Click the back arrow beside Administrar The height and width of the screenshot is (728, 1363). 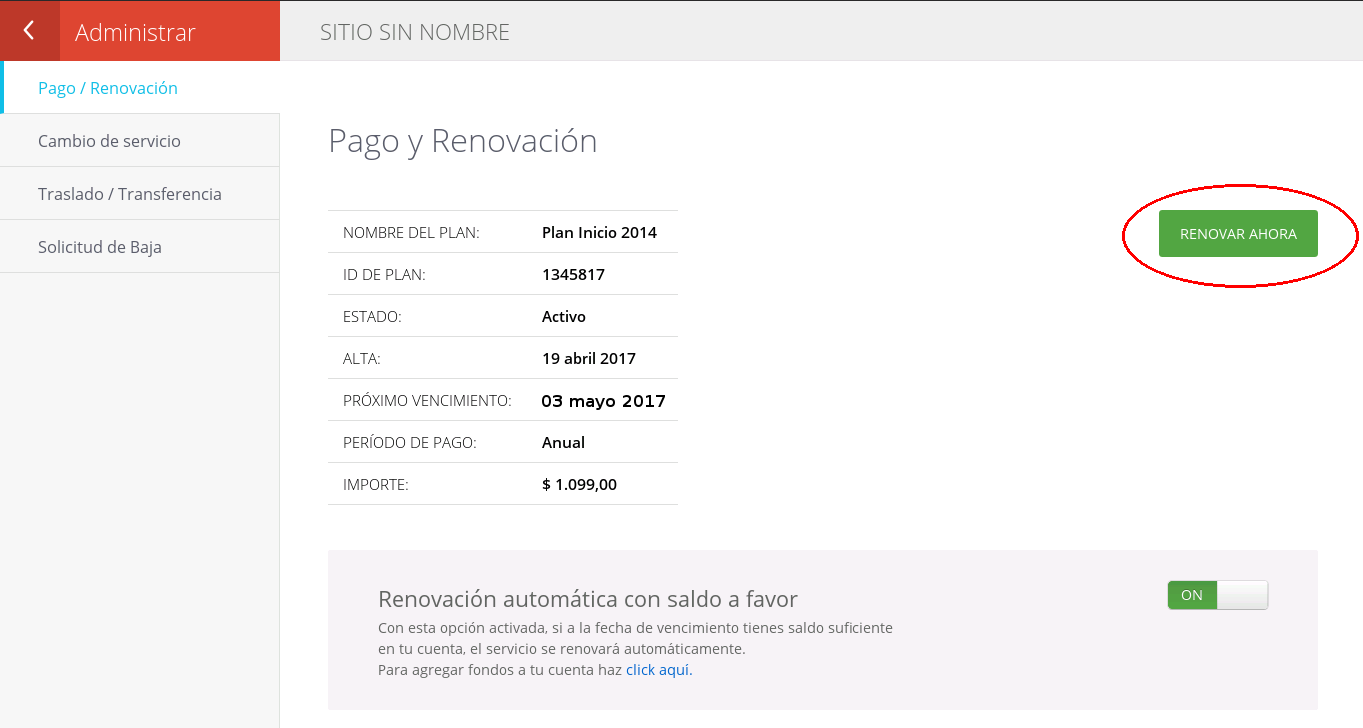pyautogui.click(x=29, y=31)
